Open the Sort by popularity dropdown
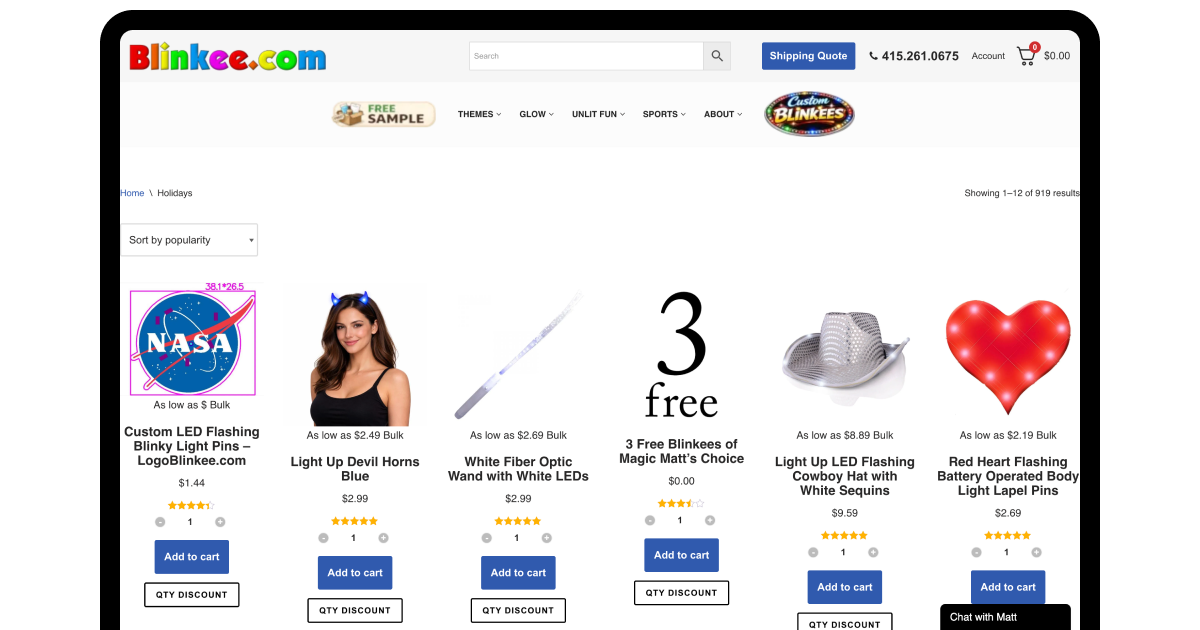Viewport: 1200px width, 630px height. click(x=189, y=240)
